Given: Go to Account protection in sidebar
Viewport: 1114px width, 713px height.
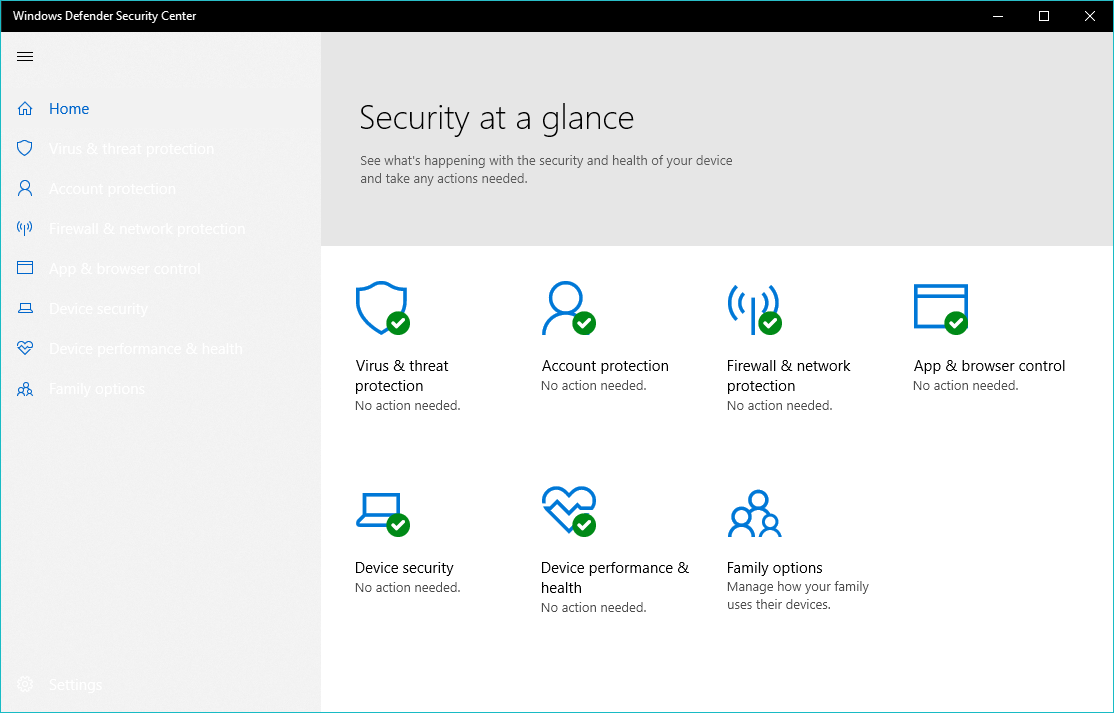Looking at the screenshot, I should pos(112,189).
